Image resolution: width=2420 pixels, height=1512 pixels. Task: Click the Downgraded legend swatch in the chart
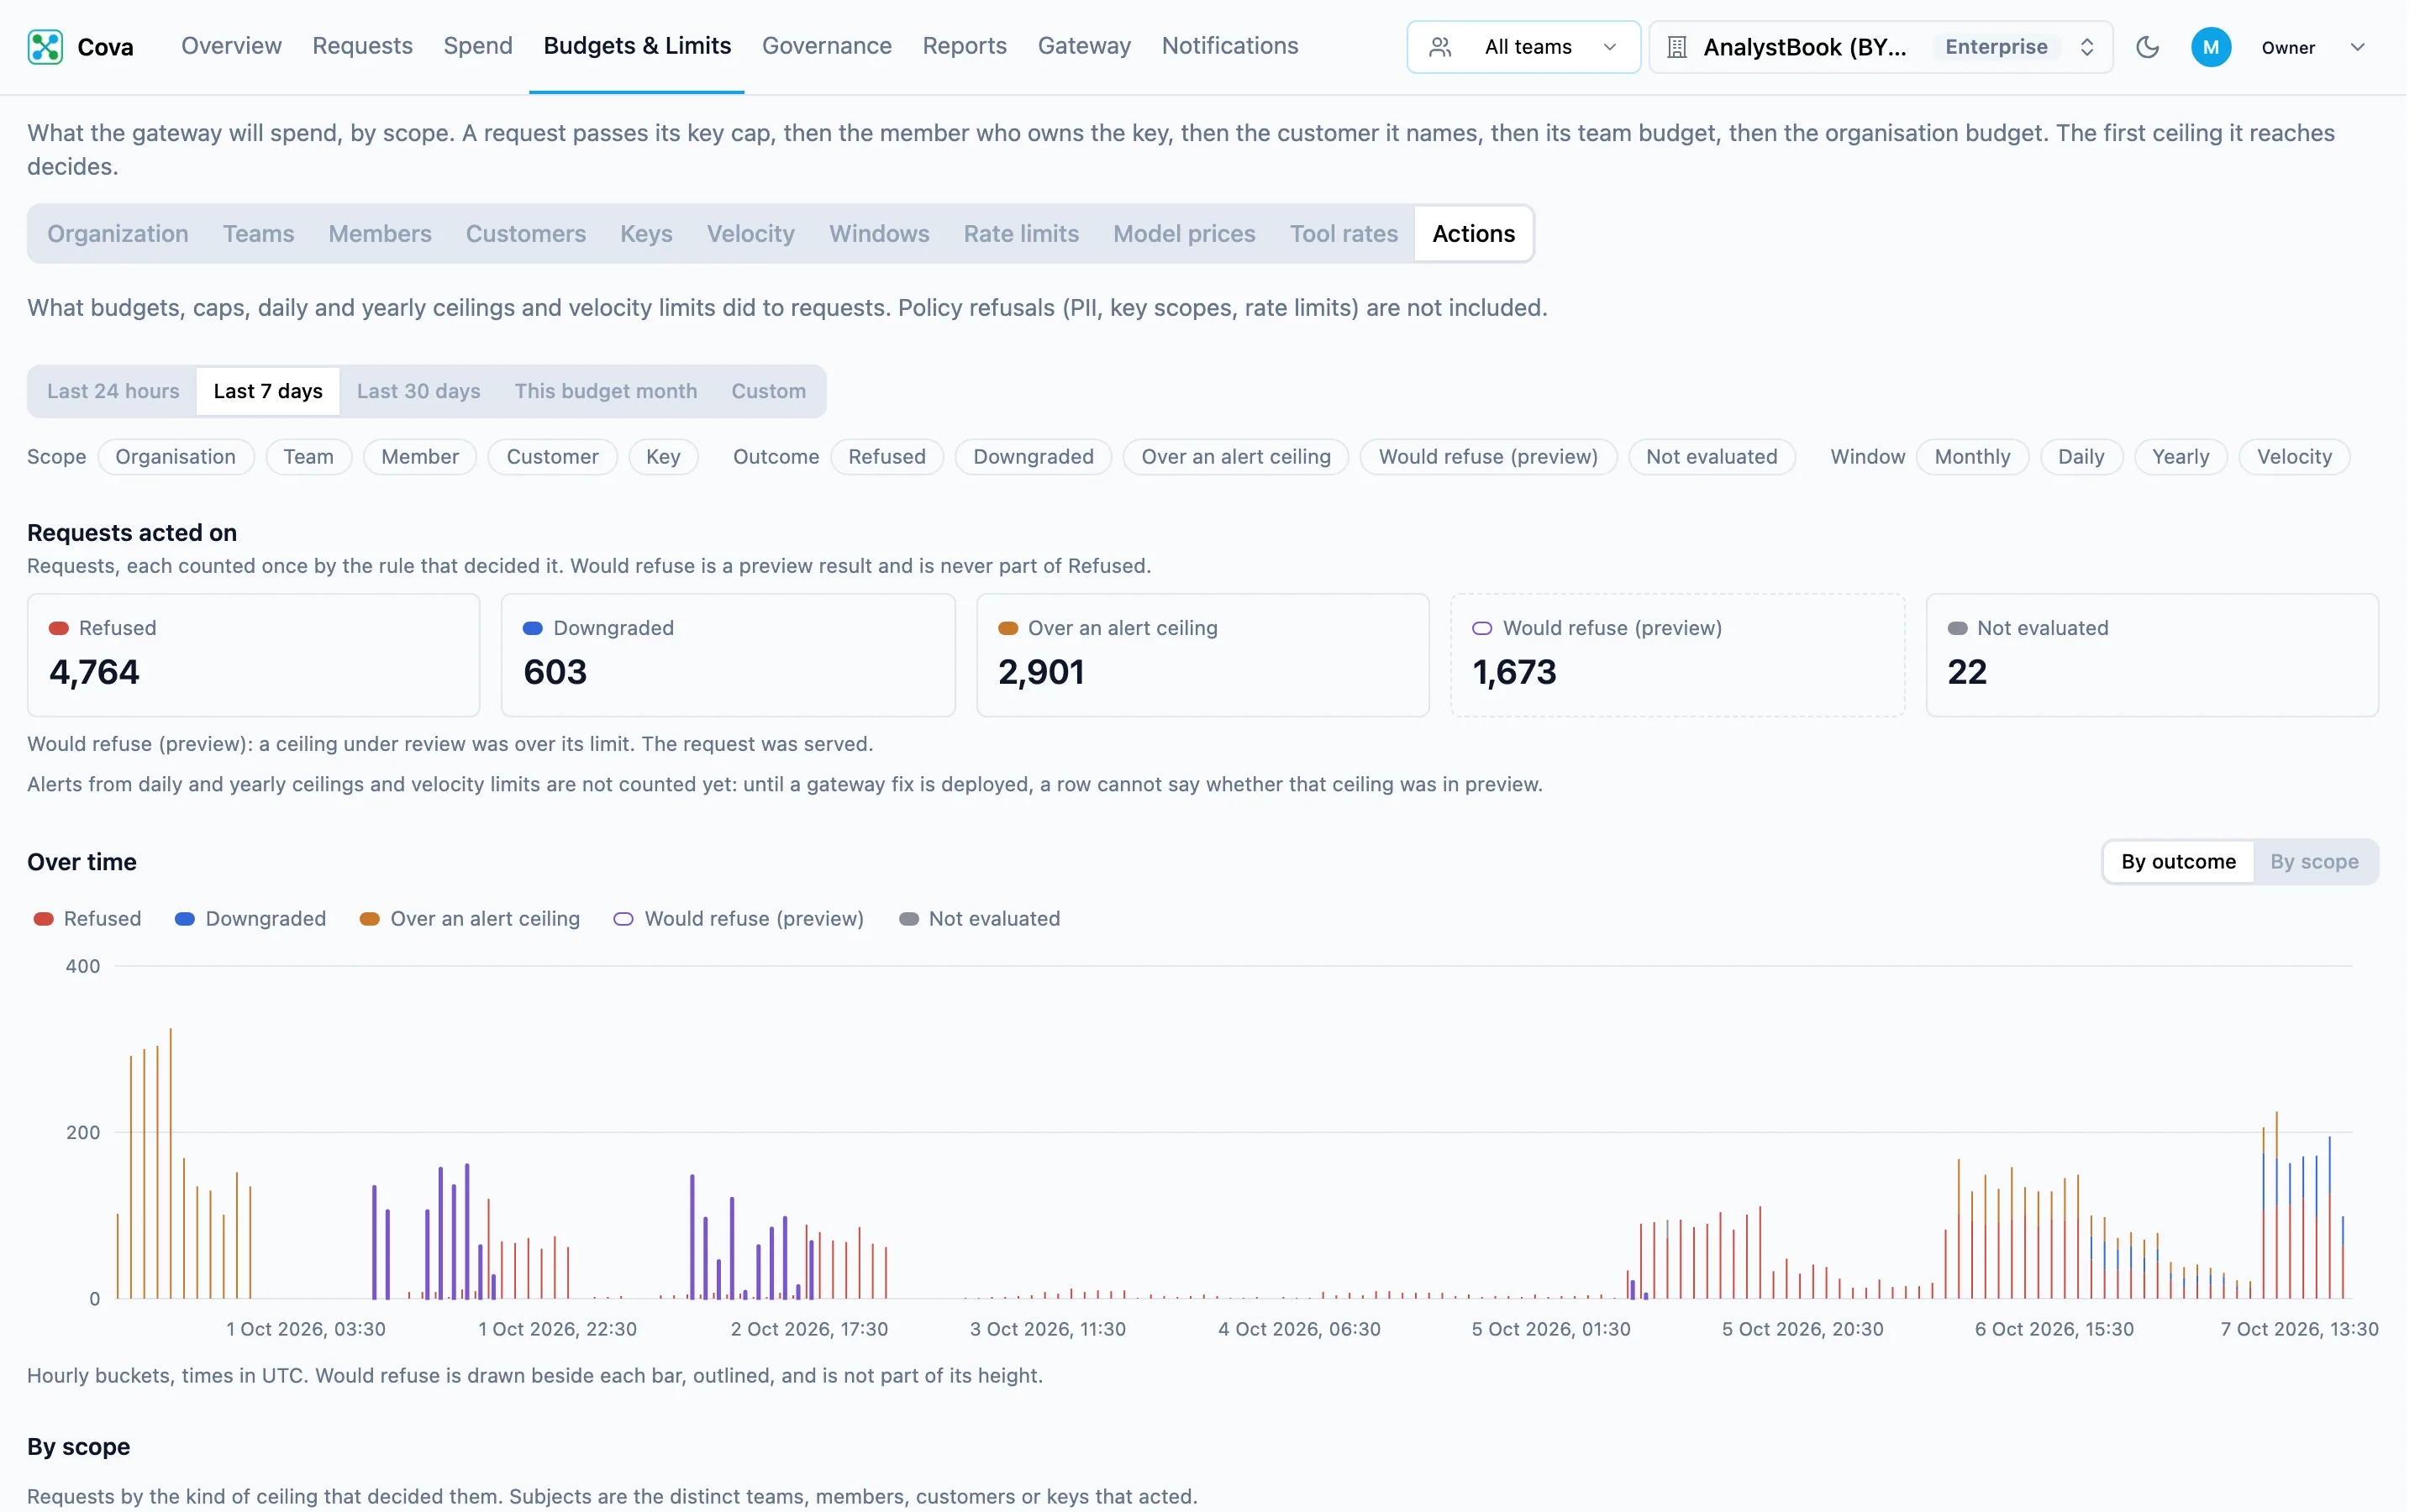coord(185,919)
